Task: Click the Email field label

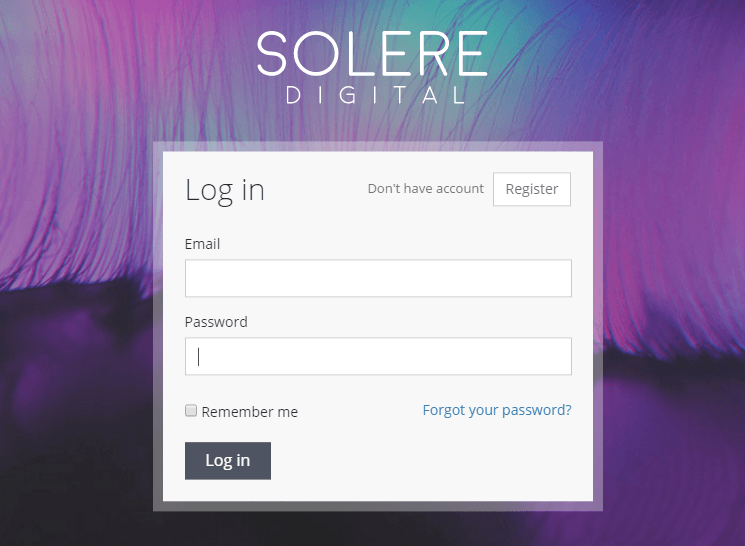Action: (202, 244)
